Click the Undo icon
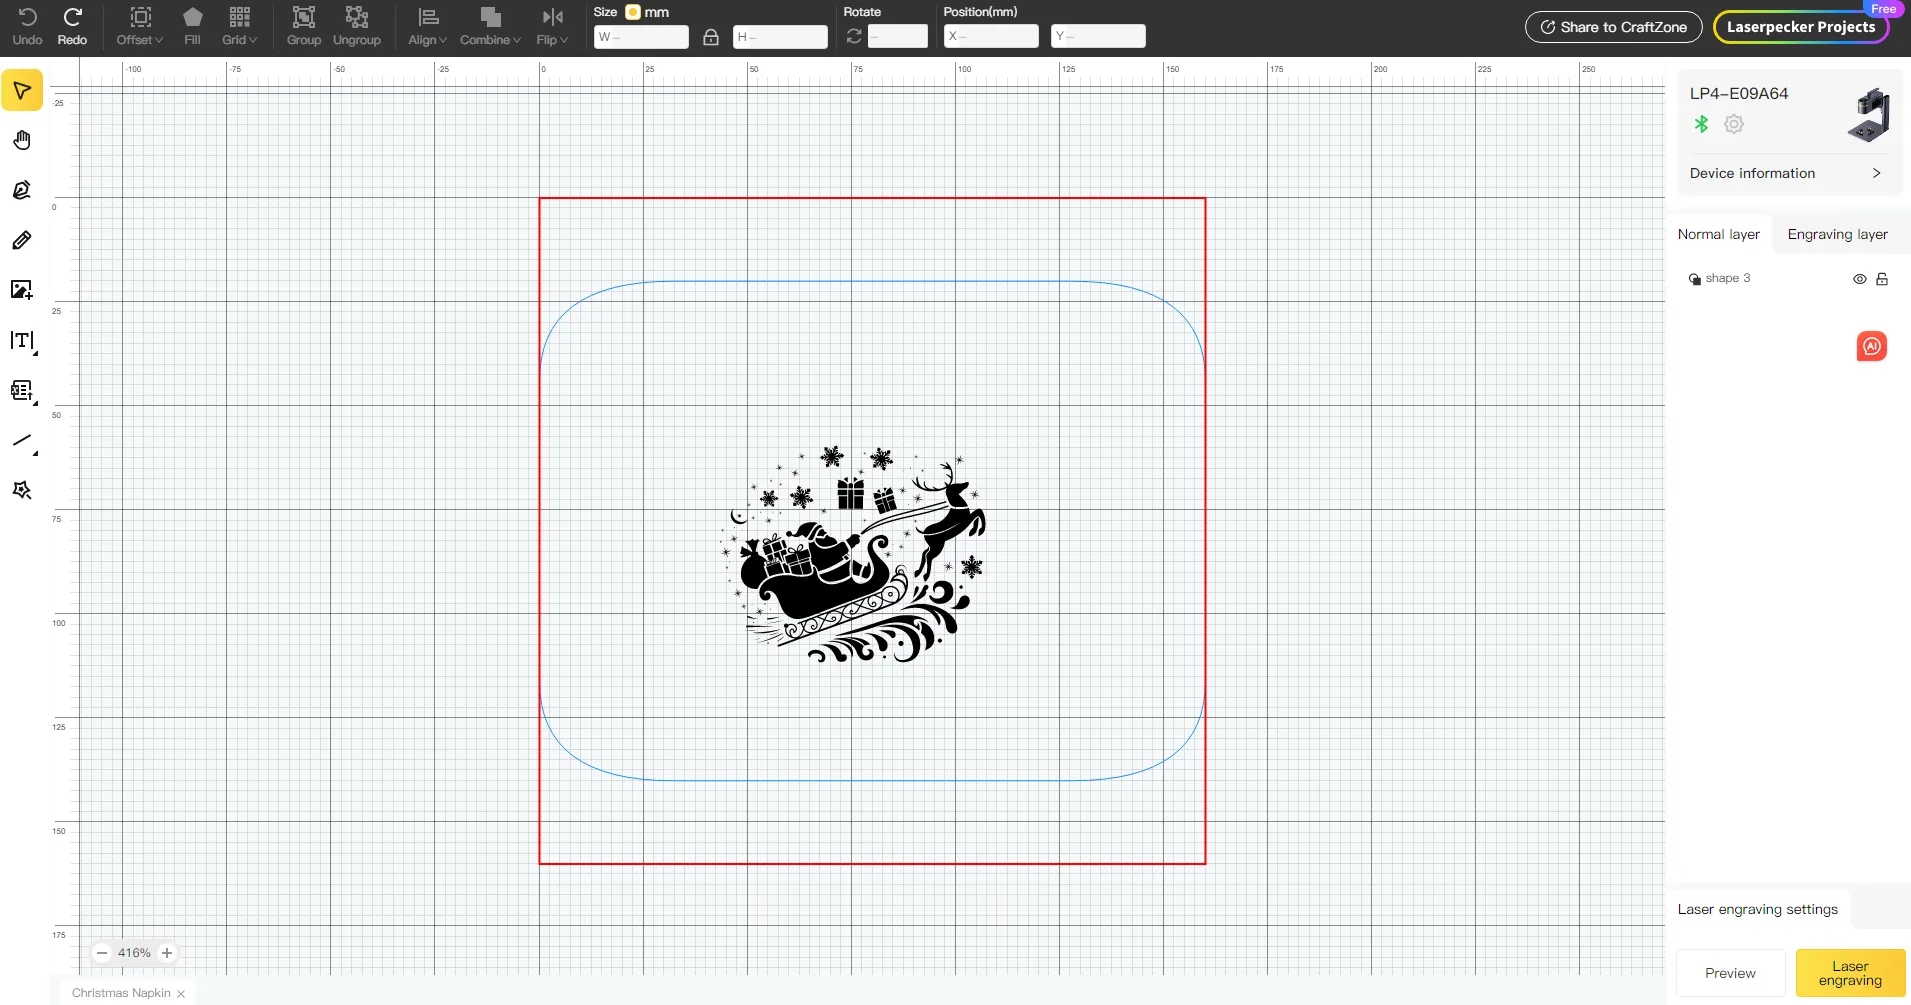This screenshot has height=1005, width=1911. [x=27, y=26]
